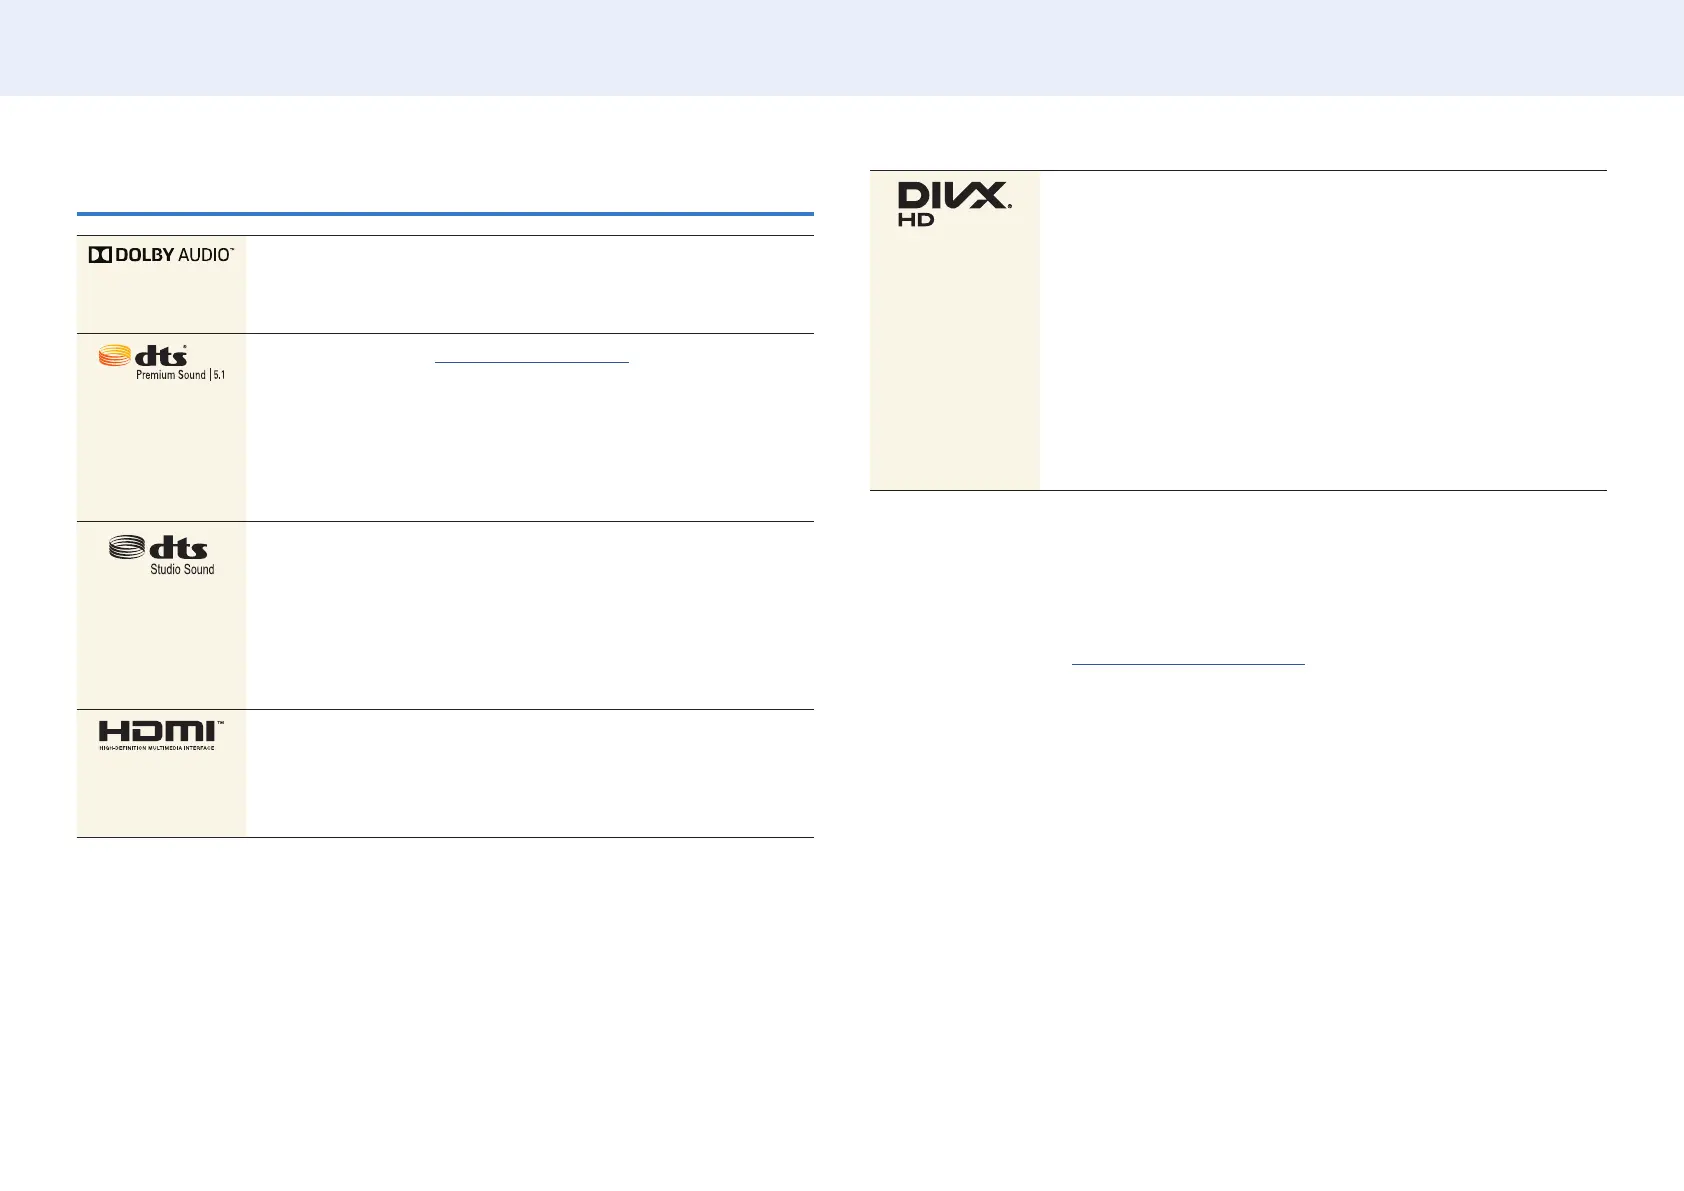This screenshot has height=1191, width=1684.
Task: Click the blue divider line above Dolby row
Action: coord(445,214)
